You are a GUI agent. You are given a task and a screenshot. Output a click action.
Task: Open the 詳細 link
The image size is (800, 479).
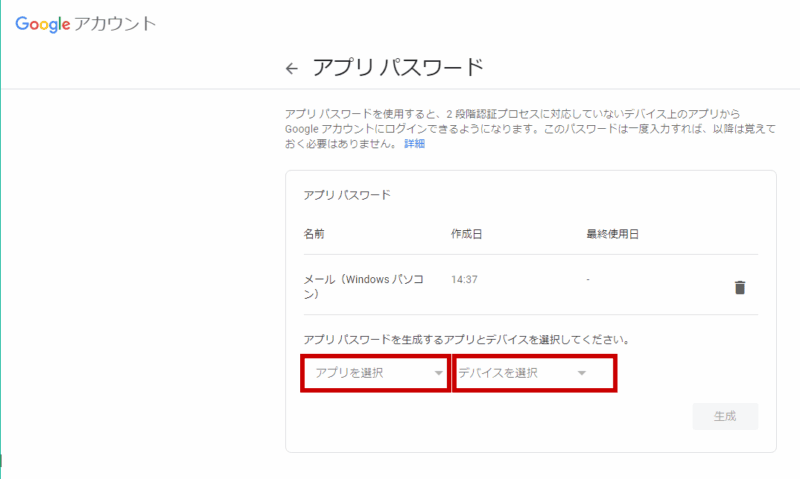[x=414, y=144]
